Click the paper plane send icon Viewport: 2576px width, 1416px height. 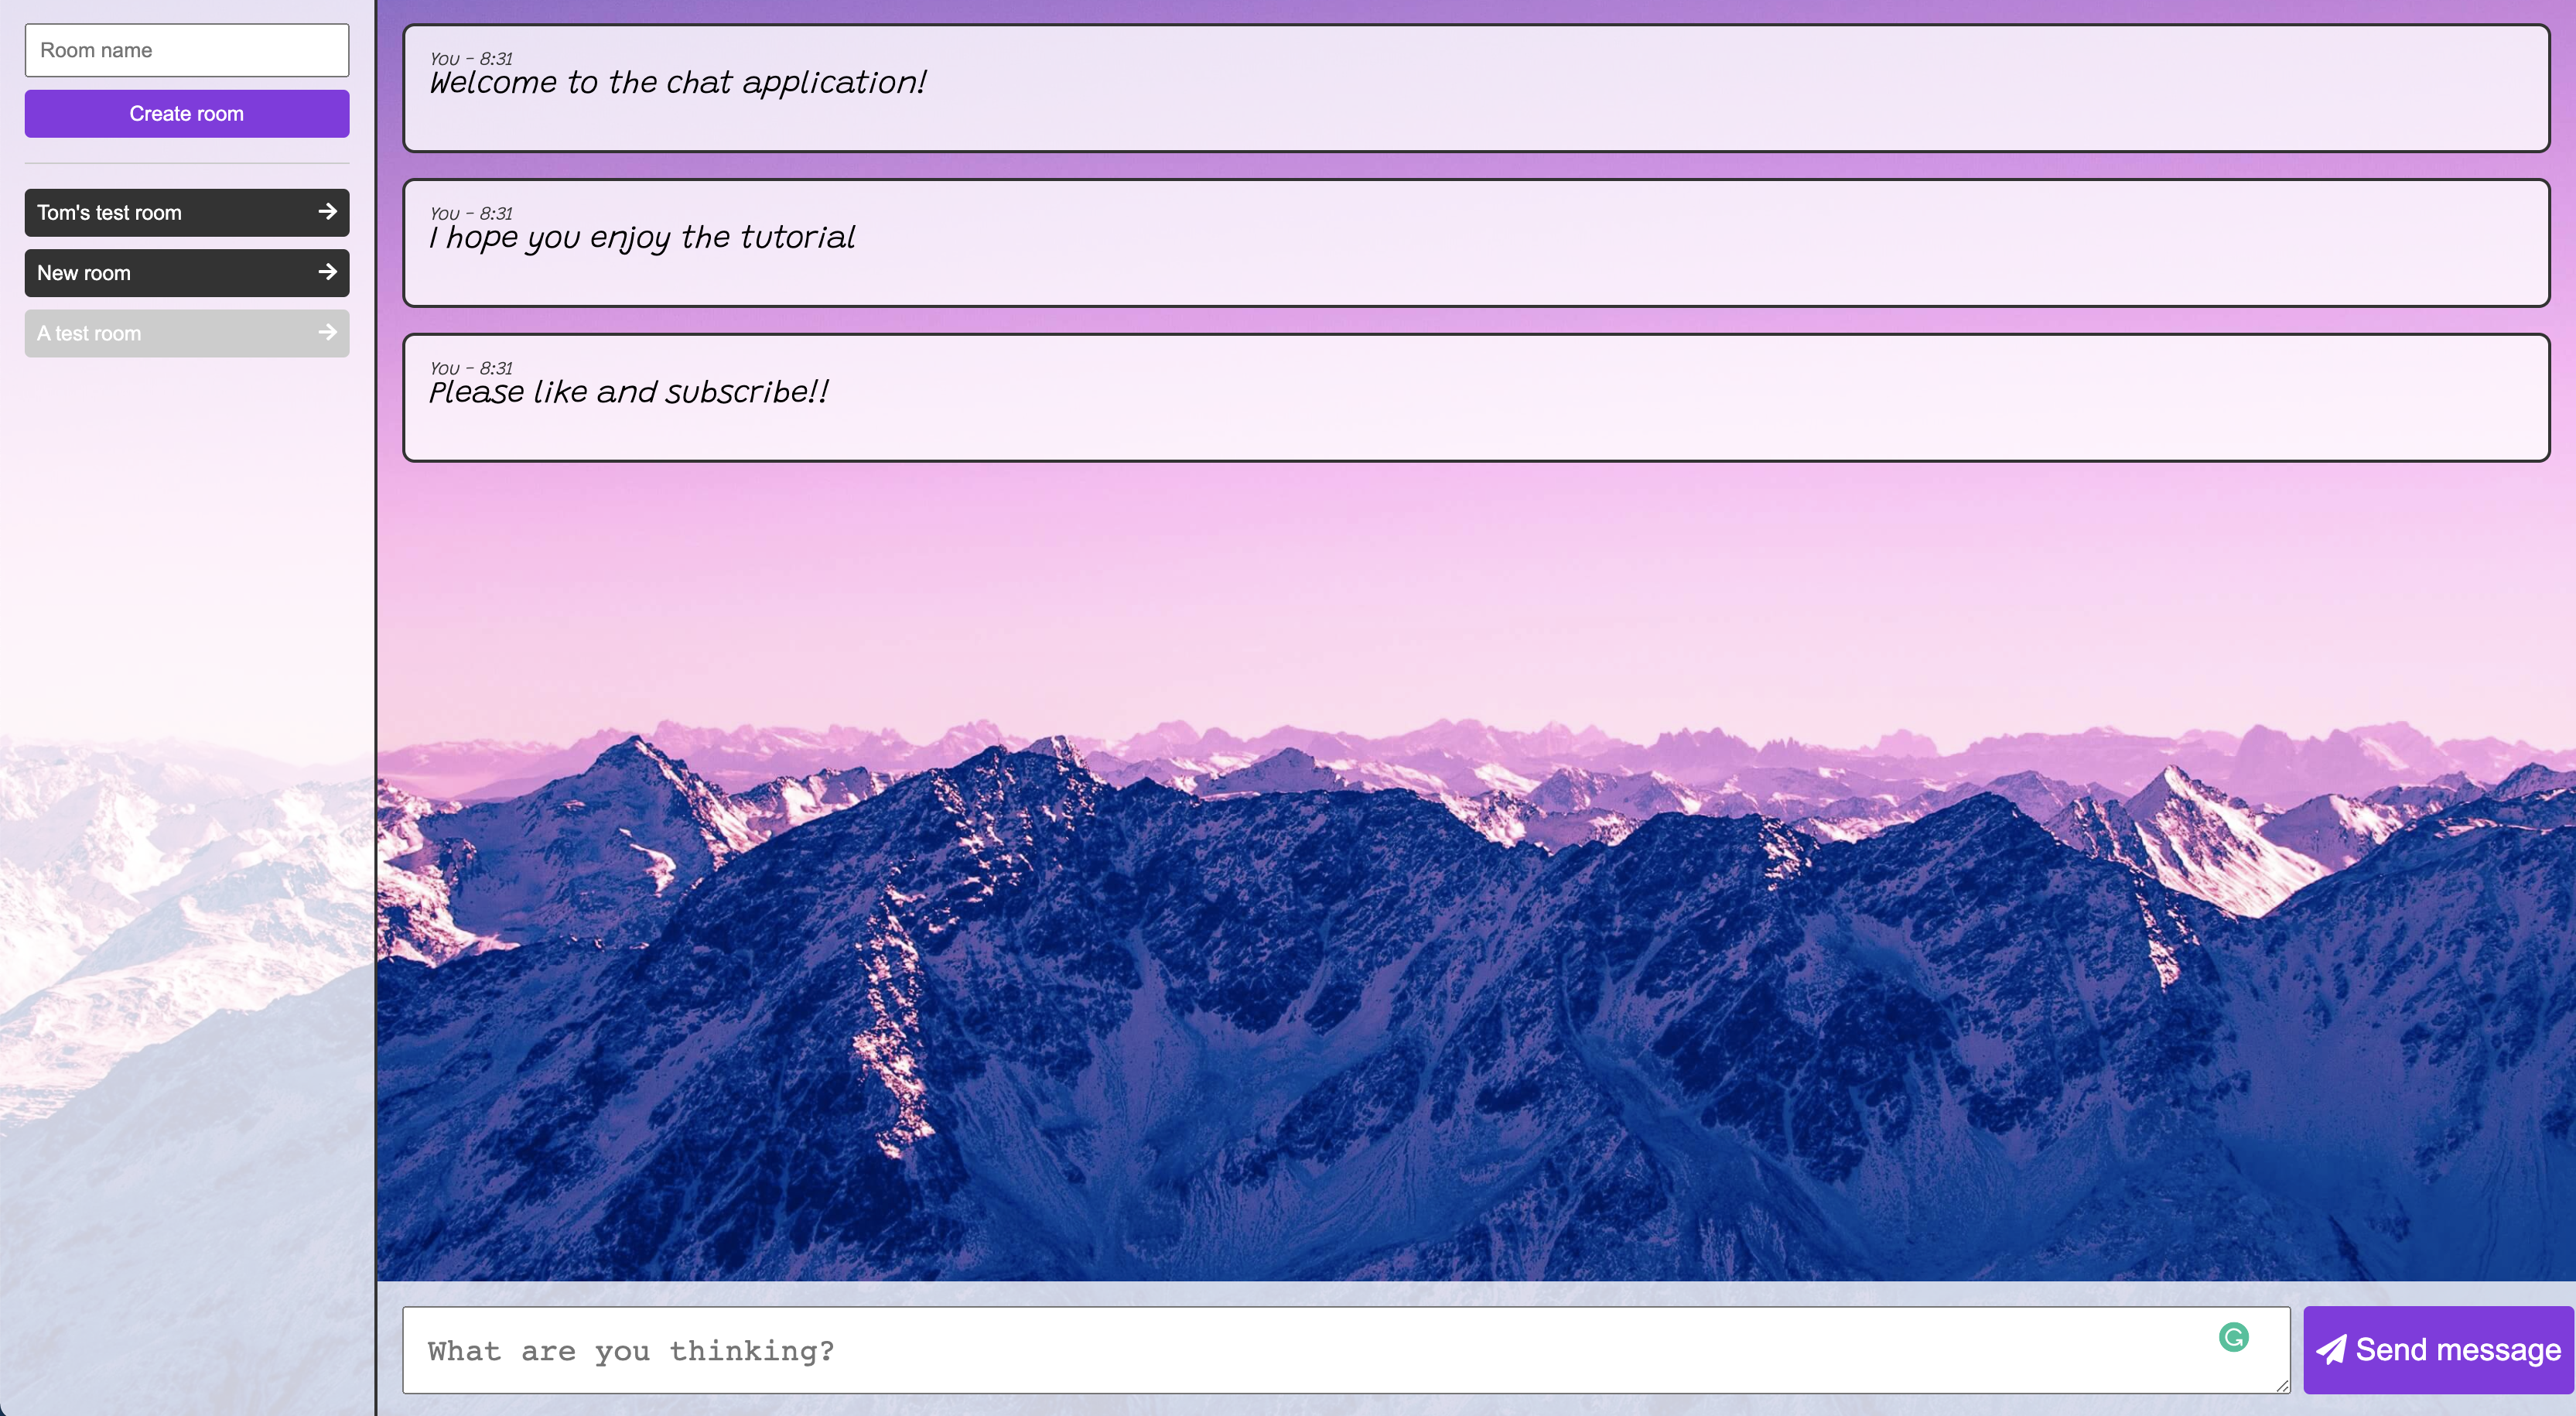pyautogui.click(x=2331, y=1350)
